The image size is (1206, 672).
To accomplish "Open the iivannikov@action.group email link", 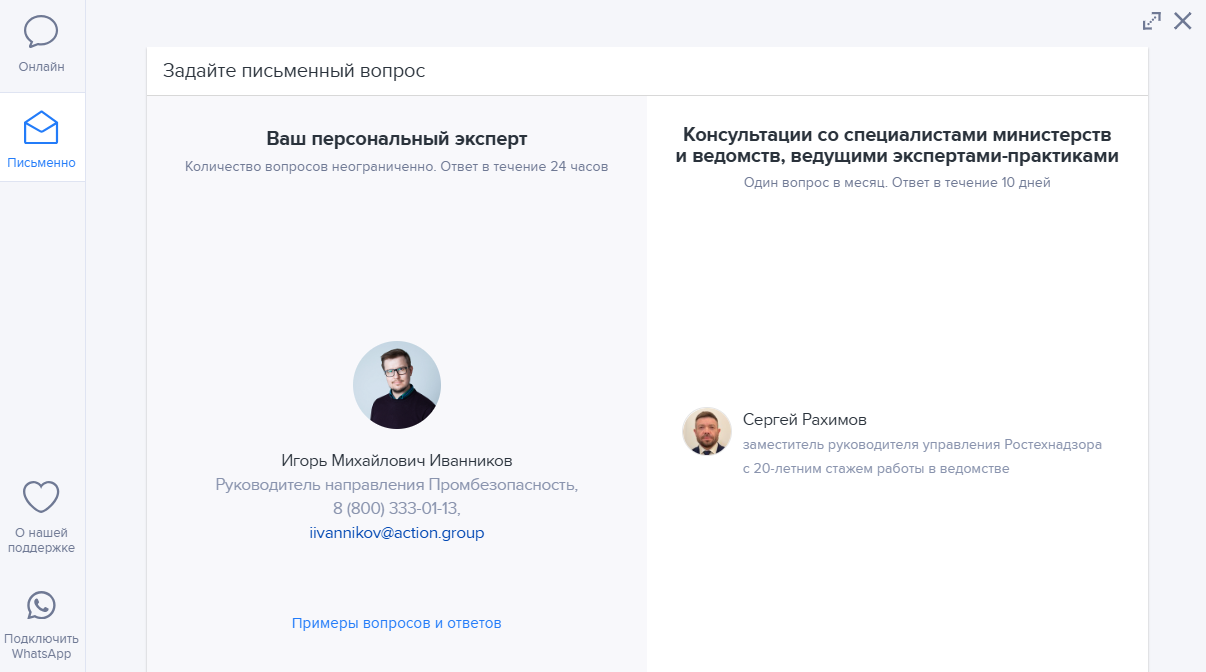I will pos(397,533).
